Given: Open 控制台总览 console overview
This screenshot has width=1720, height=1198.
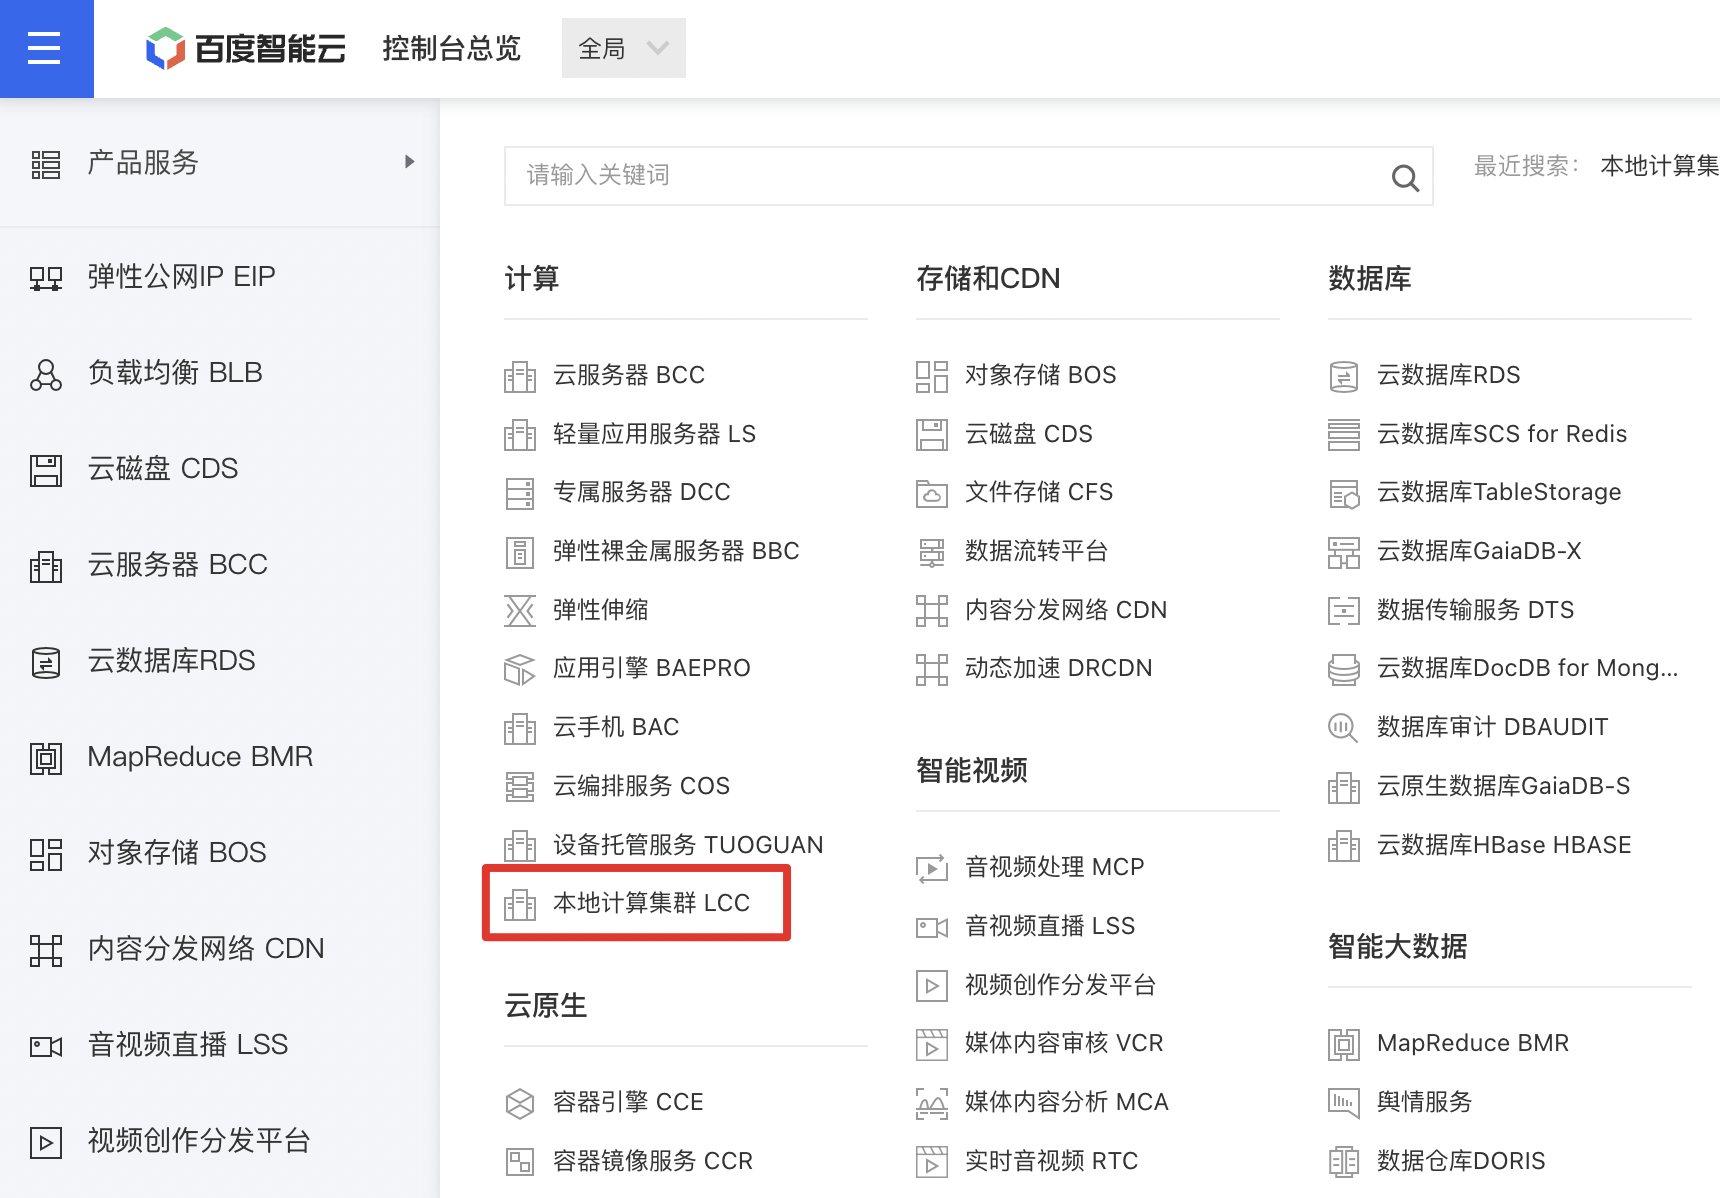Looking at the screenshot, I should tap(452, 48).
